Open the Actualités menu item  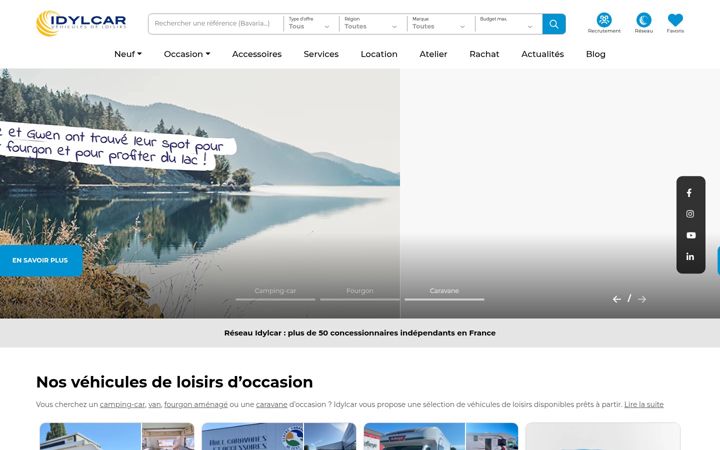click(x=542, y=54)
